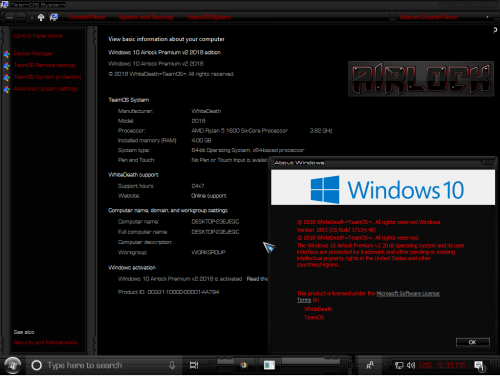This screenshot has width=500, height=376.
Task: Click the 'WhiteDeath' manufacturer value
Action: (x=206, y=111)
